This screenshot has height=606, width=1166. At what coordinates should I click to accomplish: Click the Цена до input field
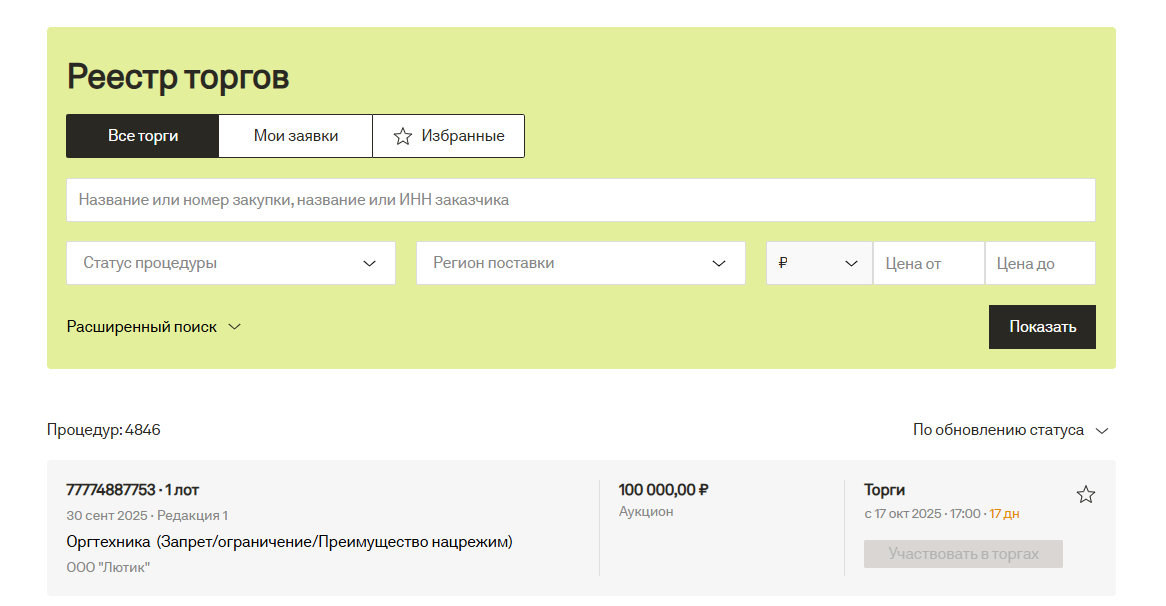click(1039, 263)
